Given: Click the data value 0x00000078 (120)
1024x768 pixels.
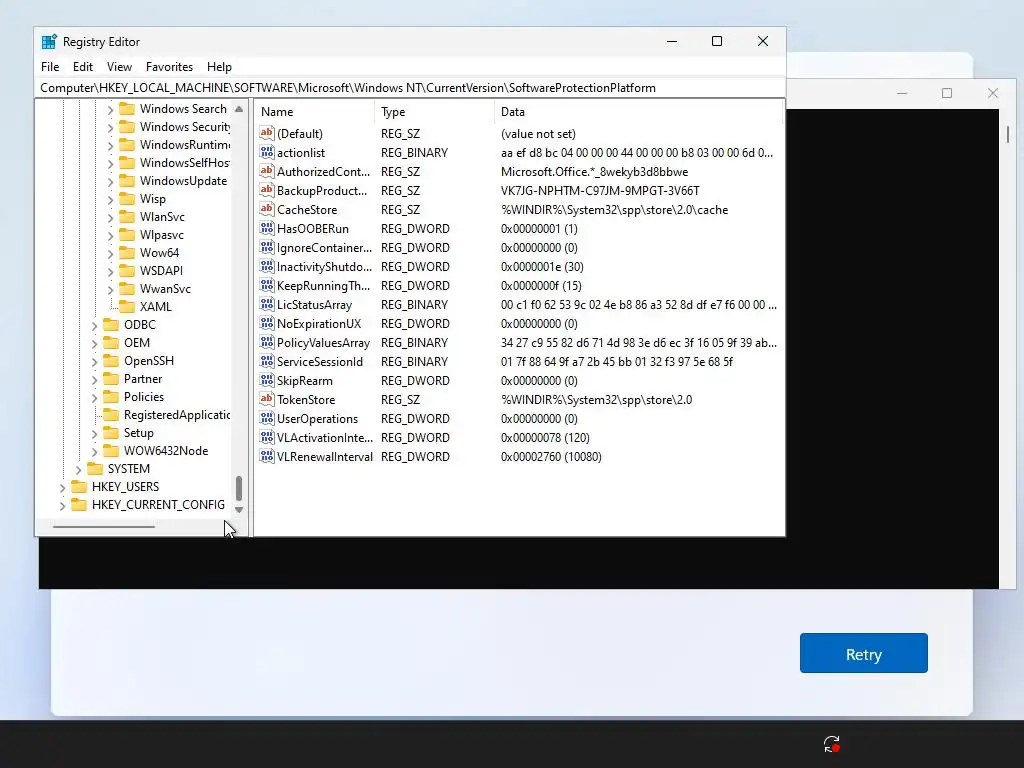Looking at the screenshot, I should click(545, 438).
